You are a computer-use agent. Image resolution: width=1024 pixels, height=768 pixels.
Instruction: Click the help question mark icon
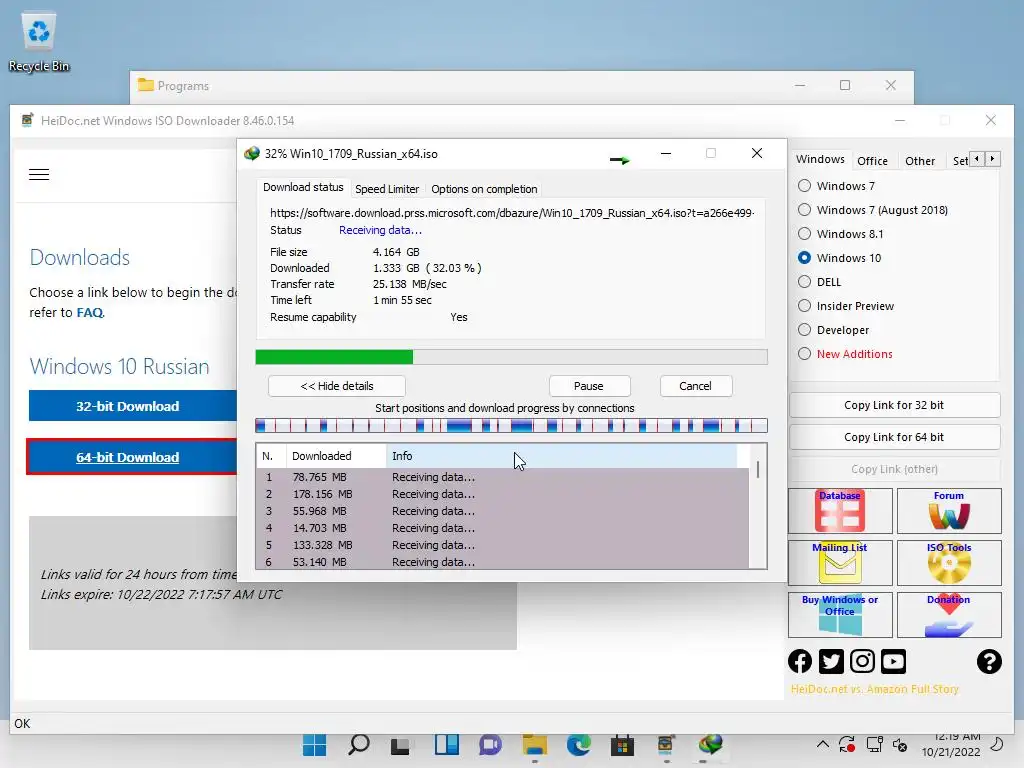(x=989, y=662)
